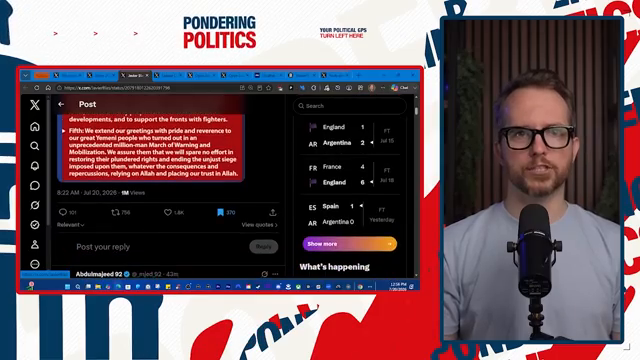The height and width of the screenshot is (360, 640).
Task: Click the reply comment icon with 101
Action: [x=63, y=212]
